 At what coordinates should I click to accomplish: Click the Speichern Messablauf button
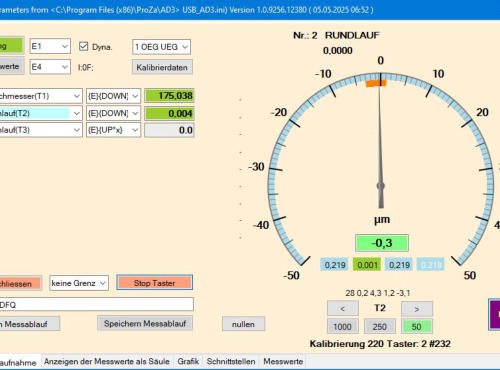[145, 323]
